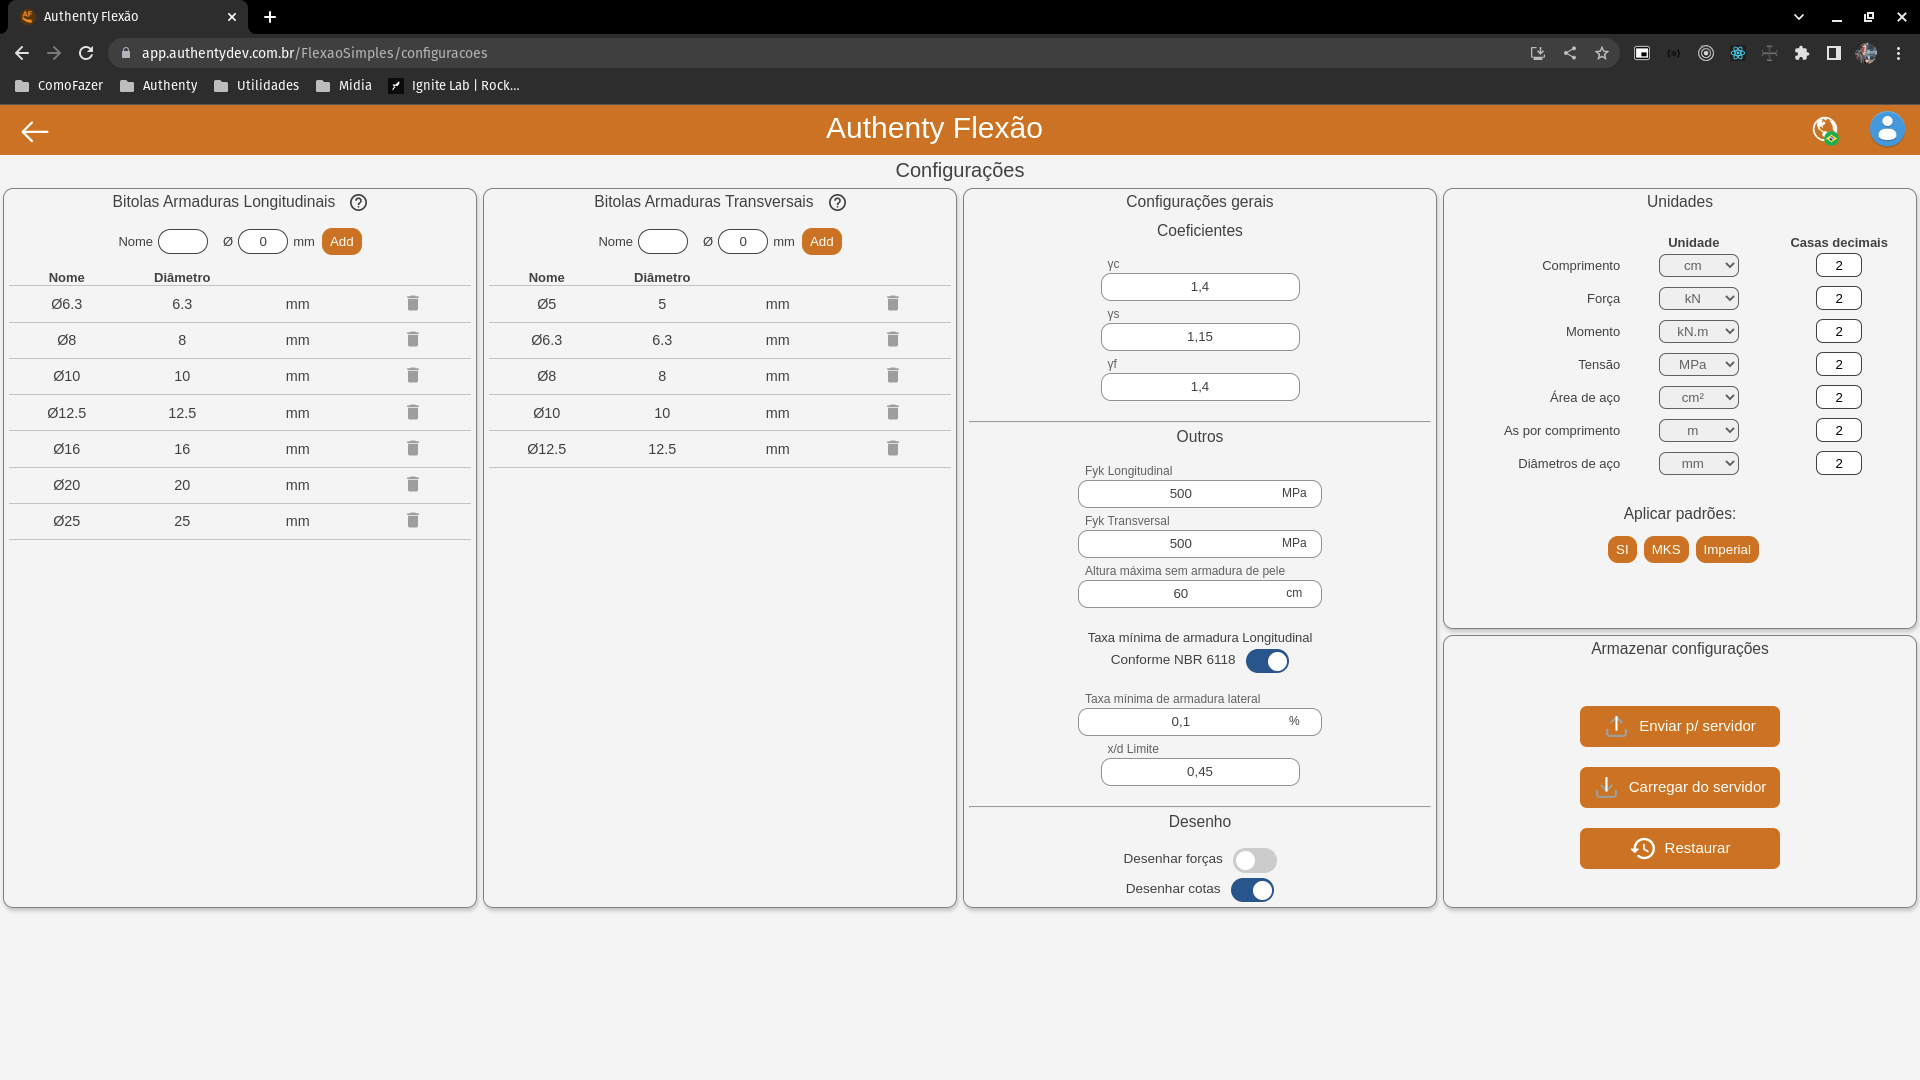Delete longitudinal bar Ø25

pos(413,520)
